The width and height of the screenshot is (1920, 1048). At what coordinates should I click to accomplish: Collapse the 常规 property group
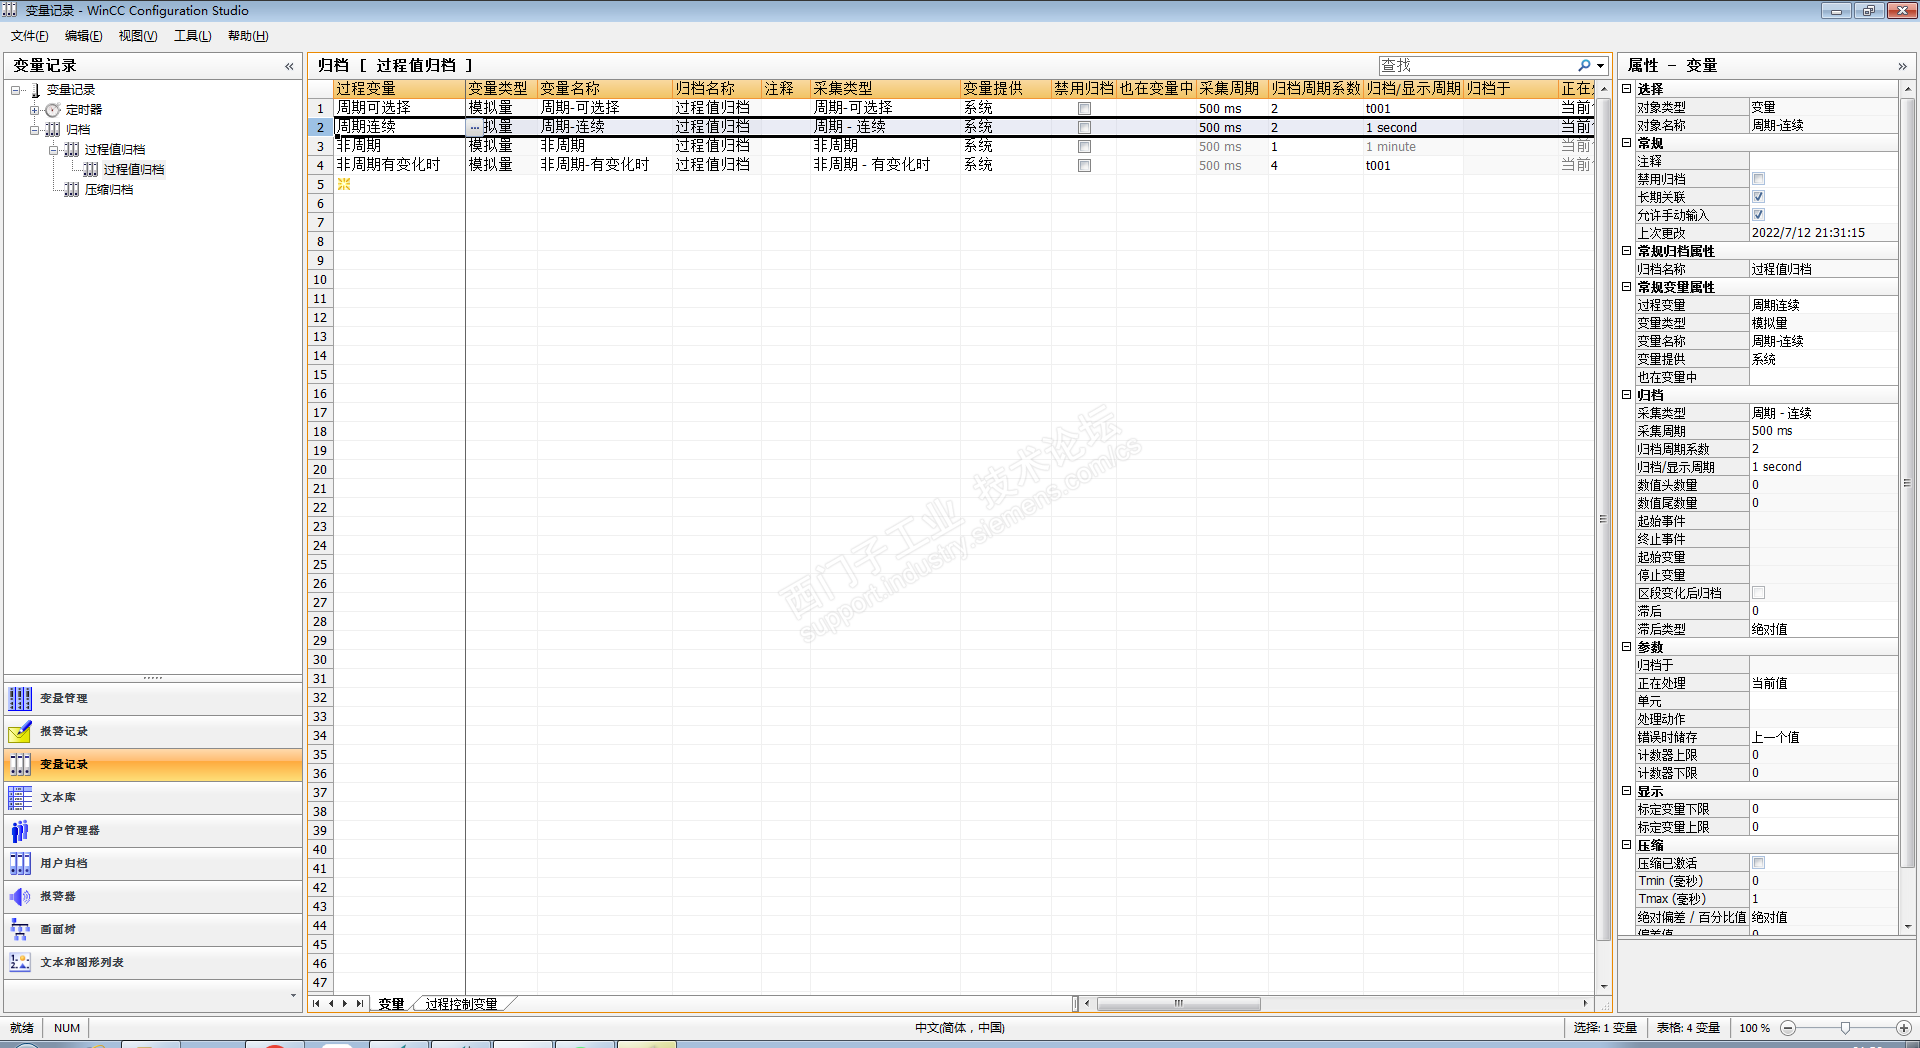pos(1627,143)
